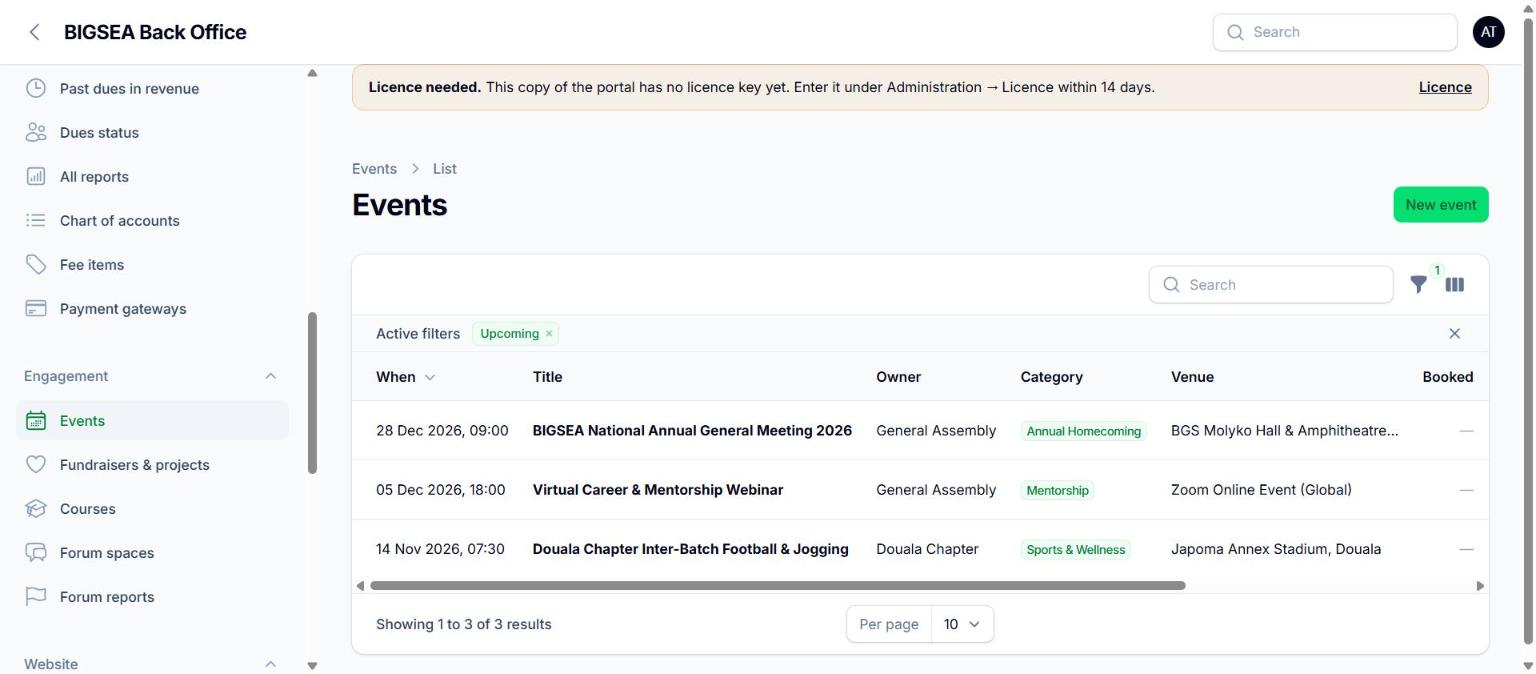Click the Dues status people icon
The height and width of the screenshot is (674, 1536).
(x=36, y=132)
